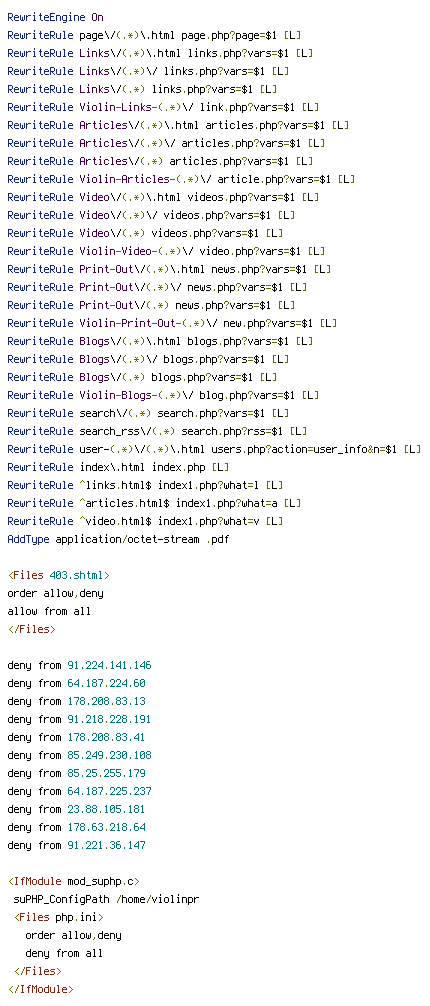
Task: Click the IfModule mod_suphp.c opening tag
Action: click(x=73, y=882)
